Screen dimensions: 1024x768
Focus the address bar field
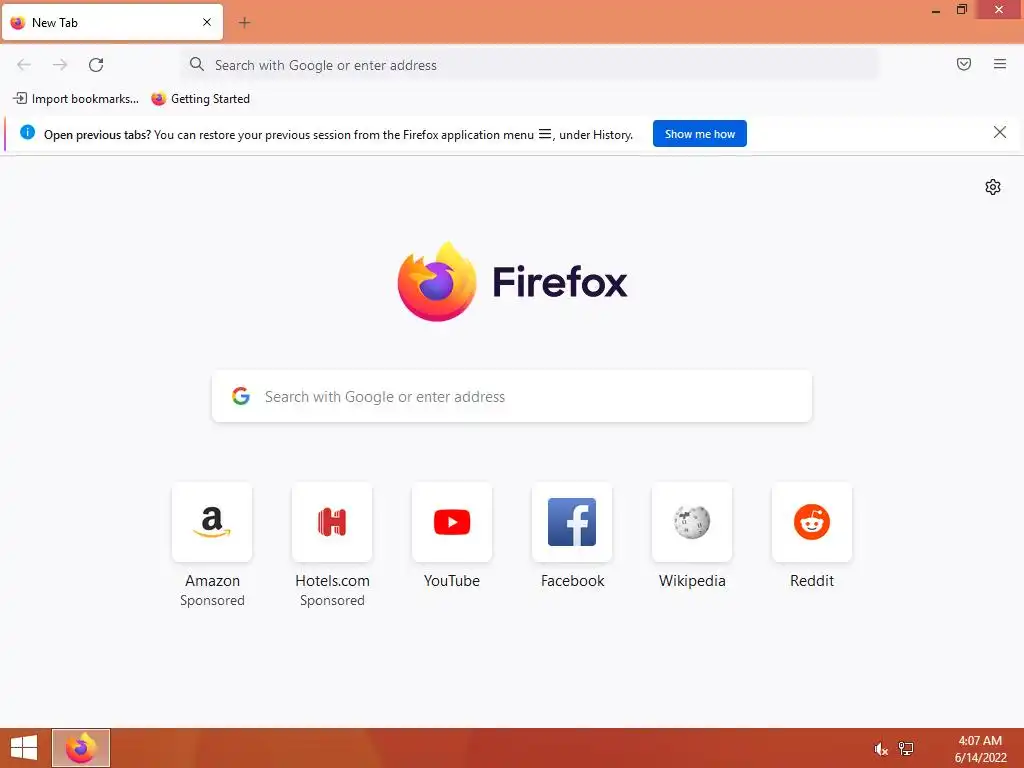click(x=529, y=65)
